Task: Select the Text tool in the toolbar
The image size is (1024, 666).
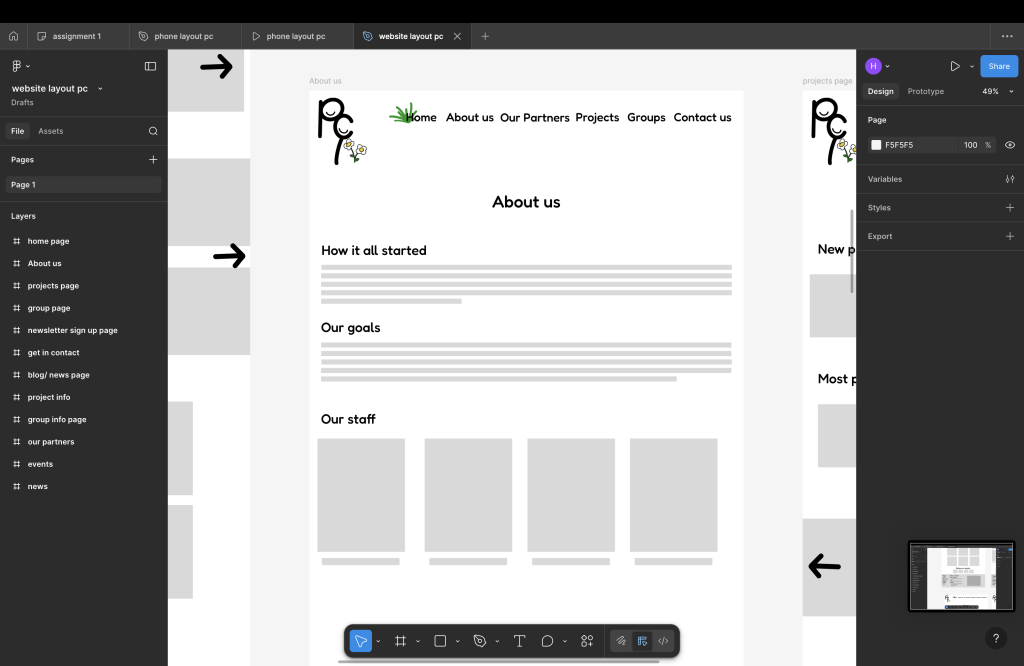Action: (519, 641)
